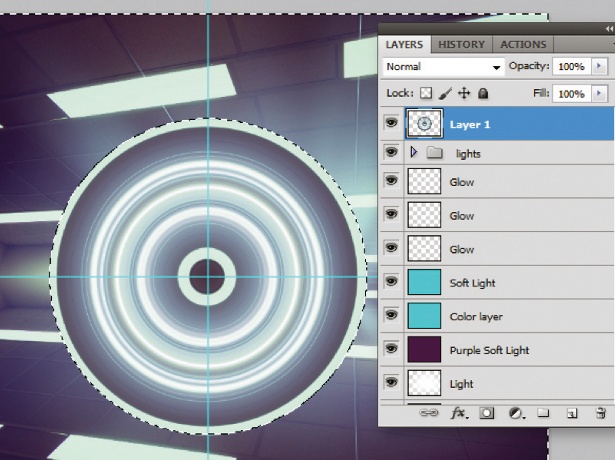
Task: Toggle Lock all padlock icon
Action: (483, 93)
